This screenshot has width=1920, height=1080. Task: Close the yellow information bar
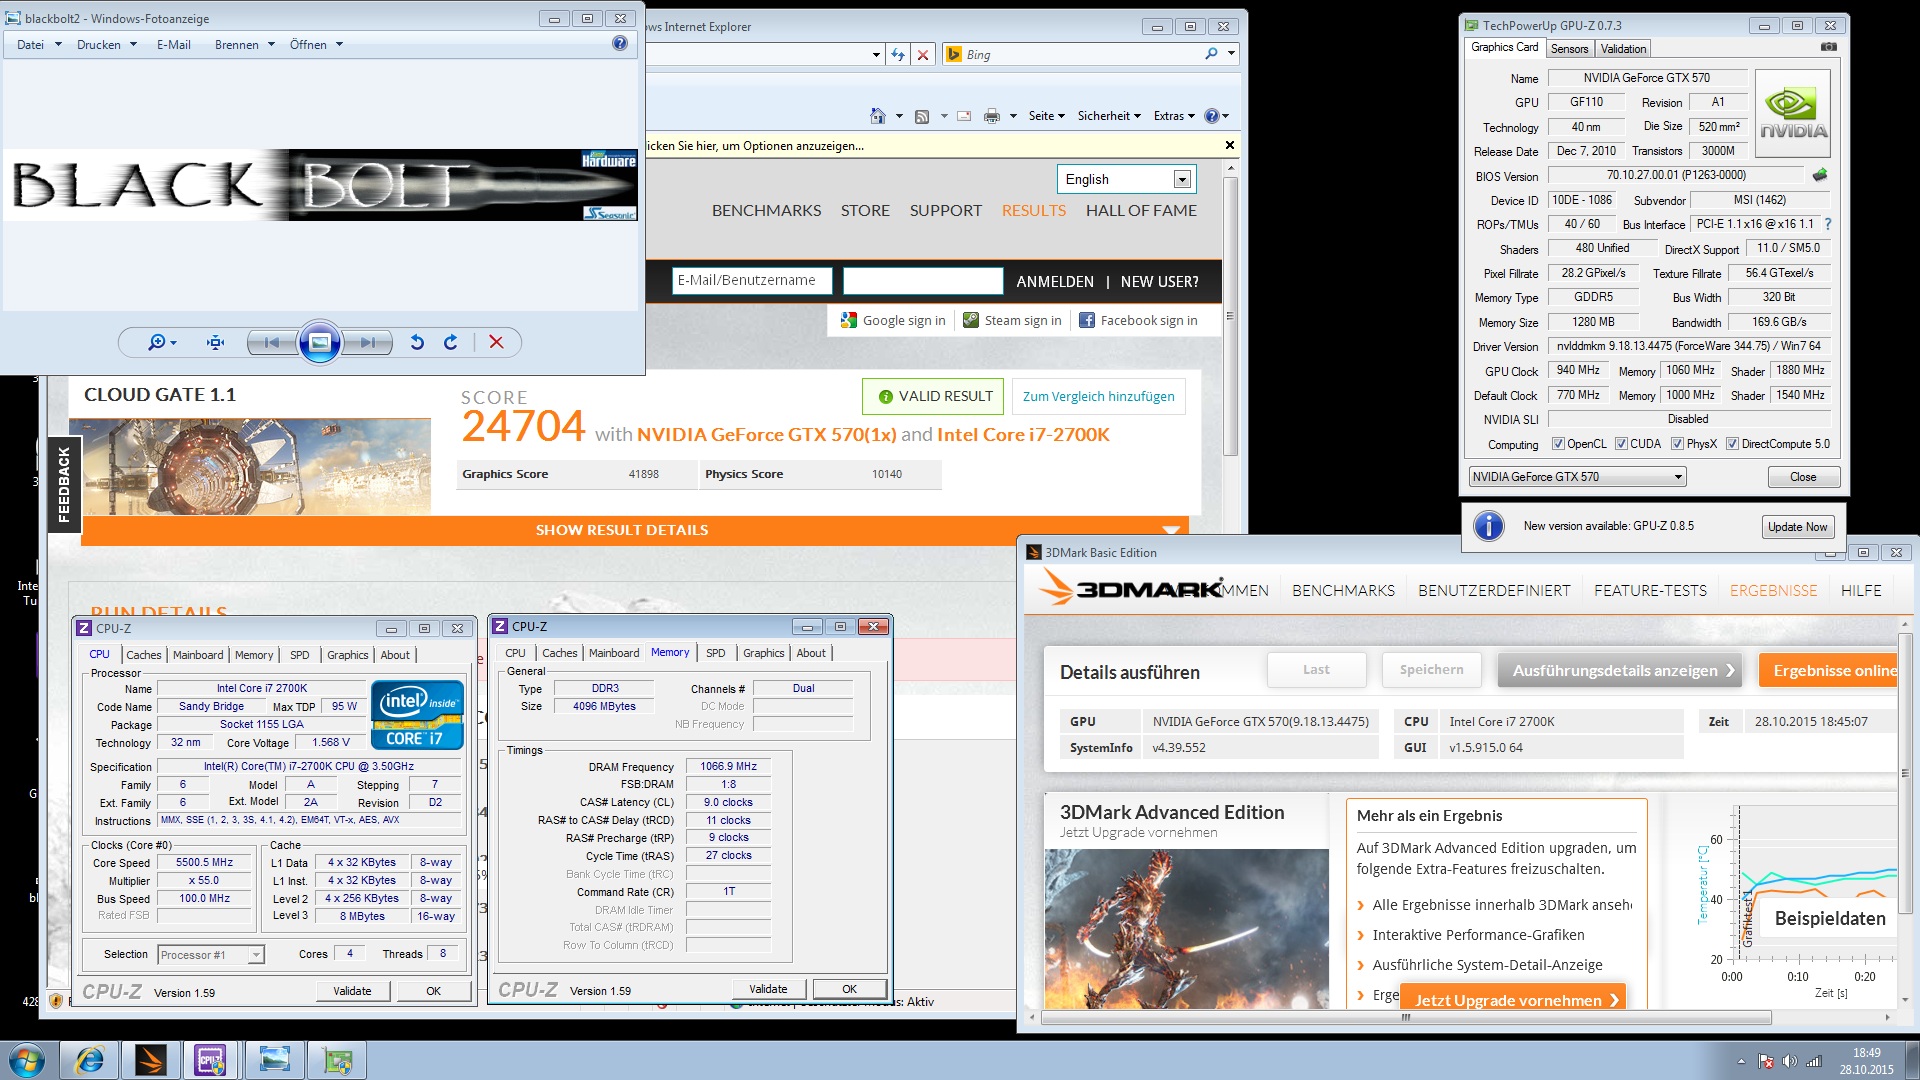pos(1230,145)
